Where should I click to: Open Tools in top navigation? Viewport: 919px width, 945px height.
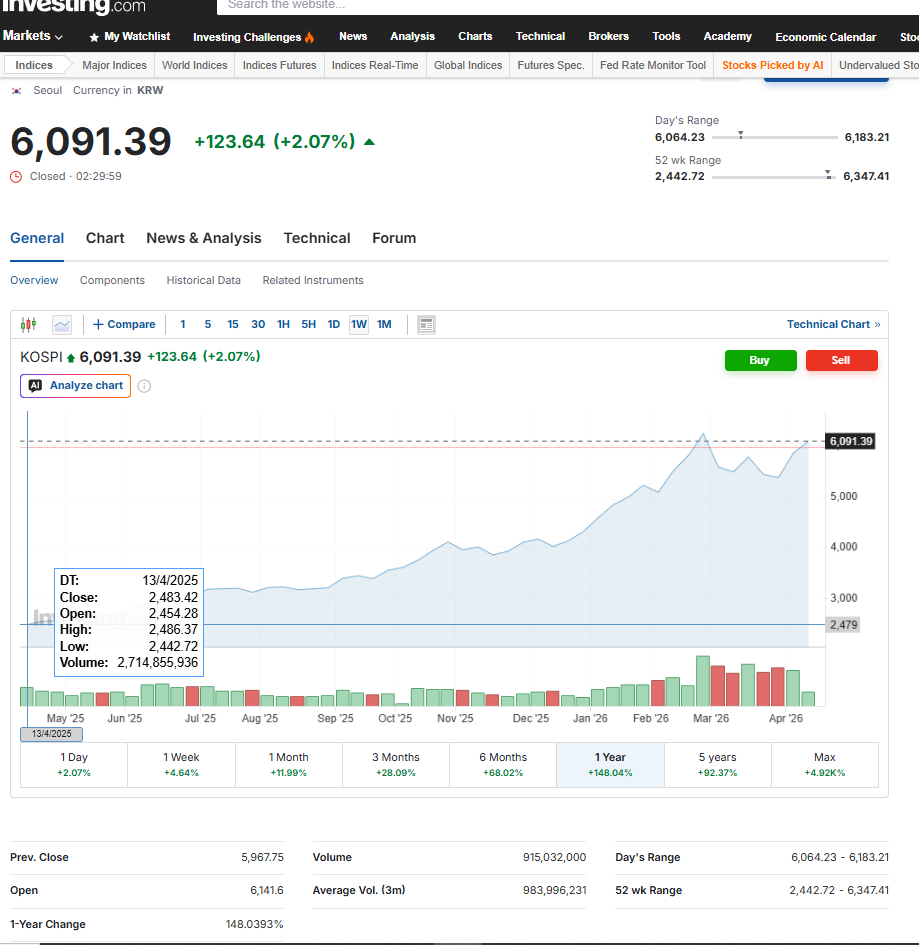pos(666,36)
